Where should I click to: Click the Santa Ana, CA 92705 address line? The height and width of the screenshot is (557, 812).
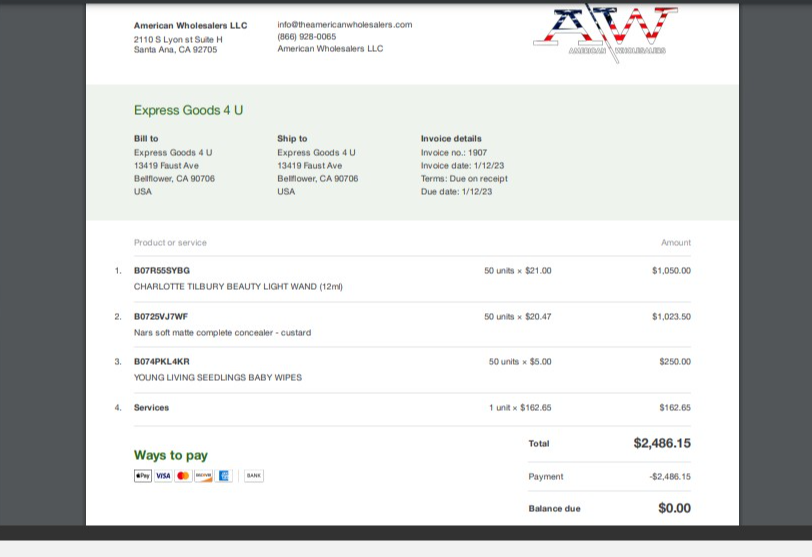coord(176,50)
